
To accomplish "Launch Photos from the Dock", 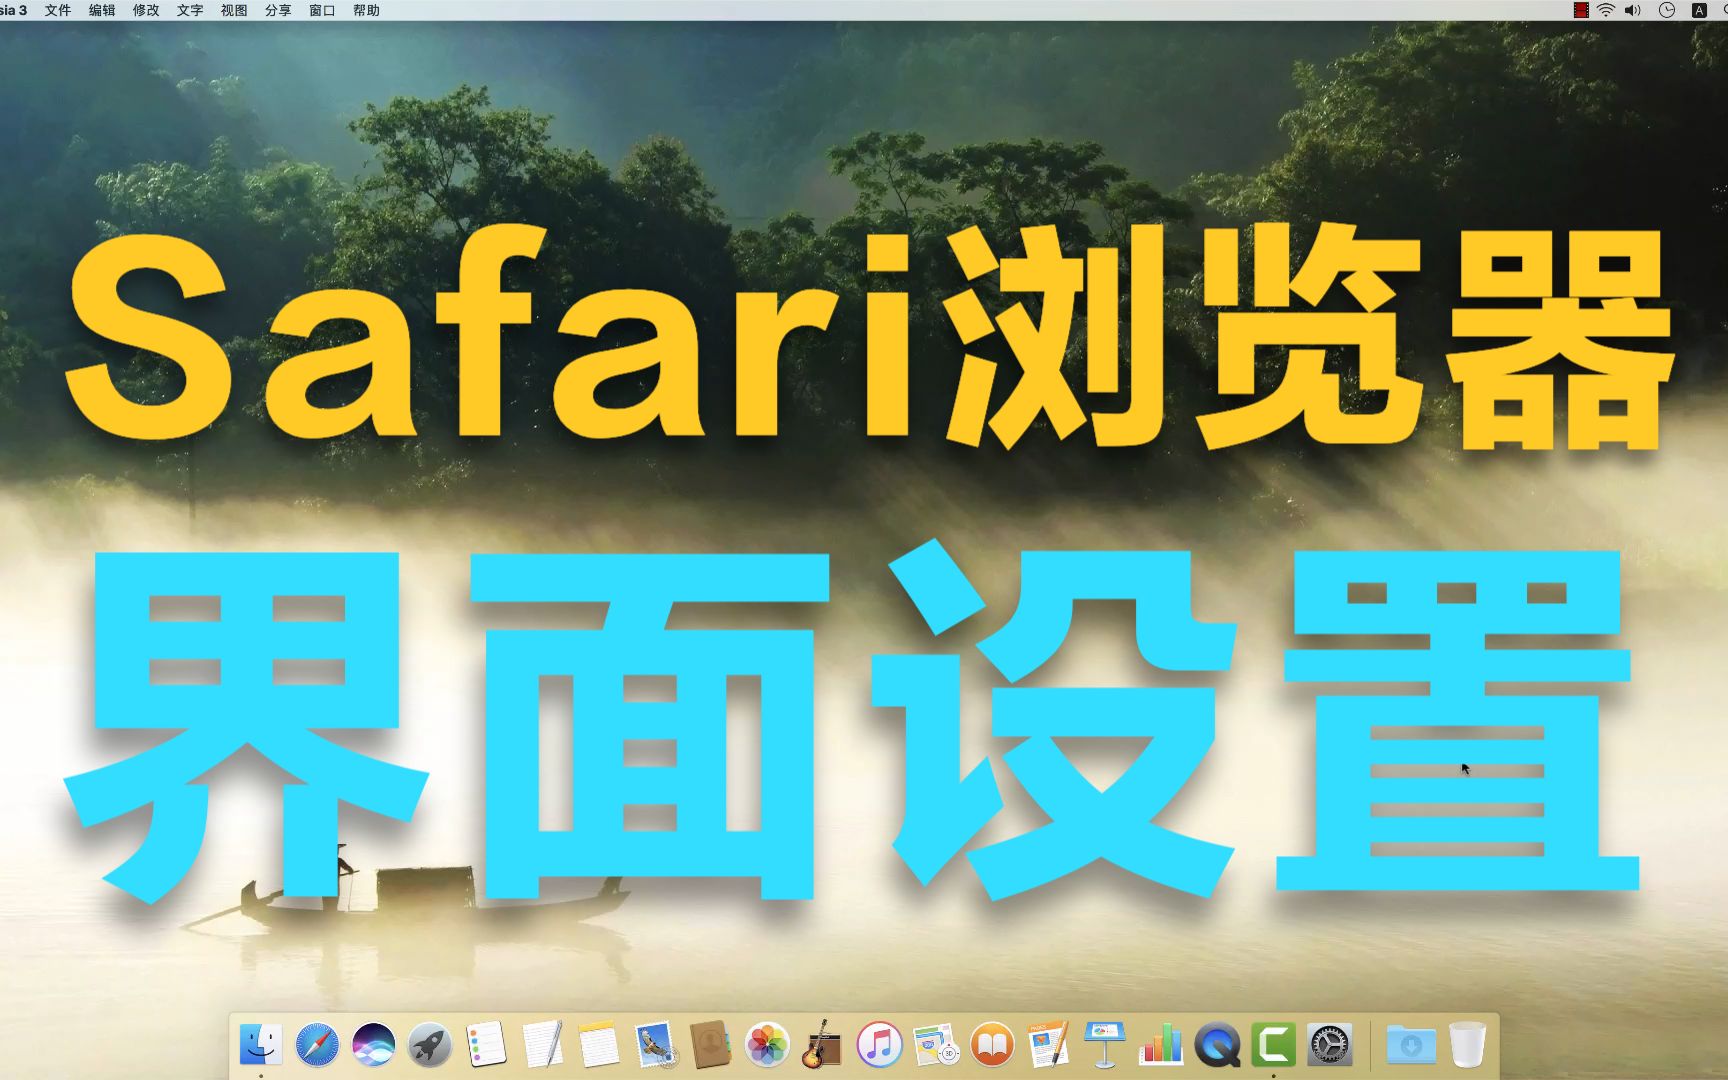I will 767,1045.
